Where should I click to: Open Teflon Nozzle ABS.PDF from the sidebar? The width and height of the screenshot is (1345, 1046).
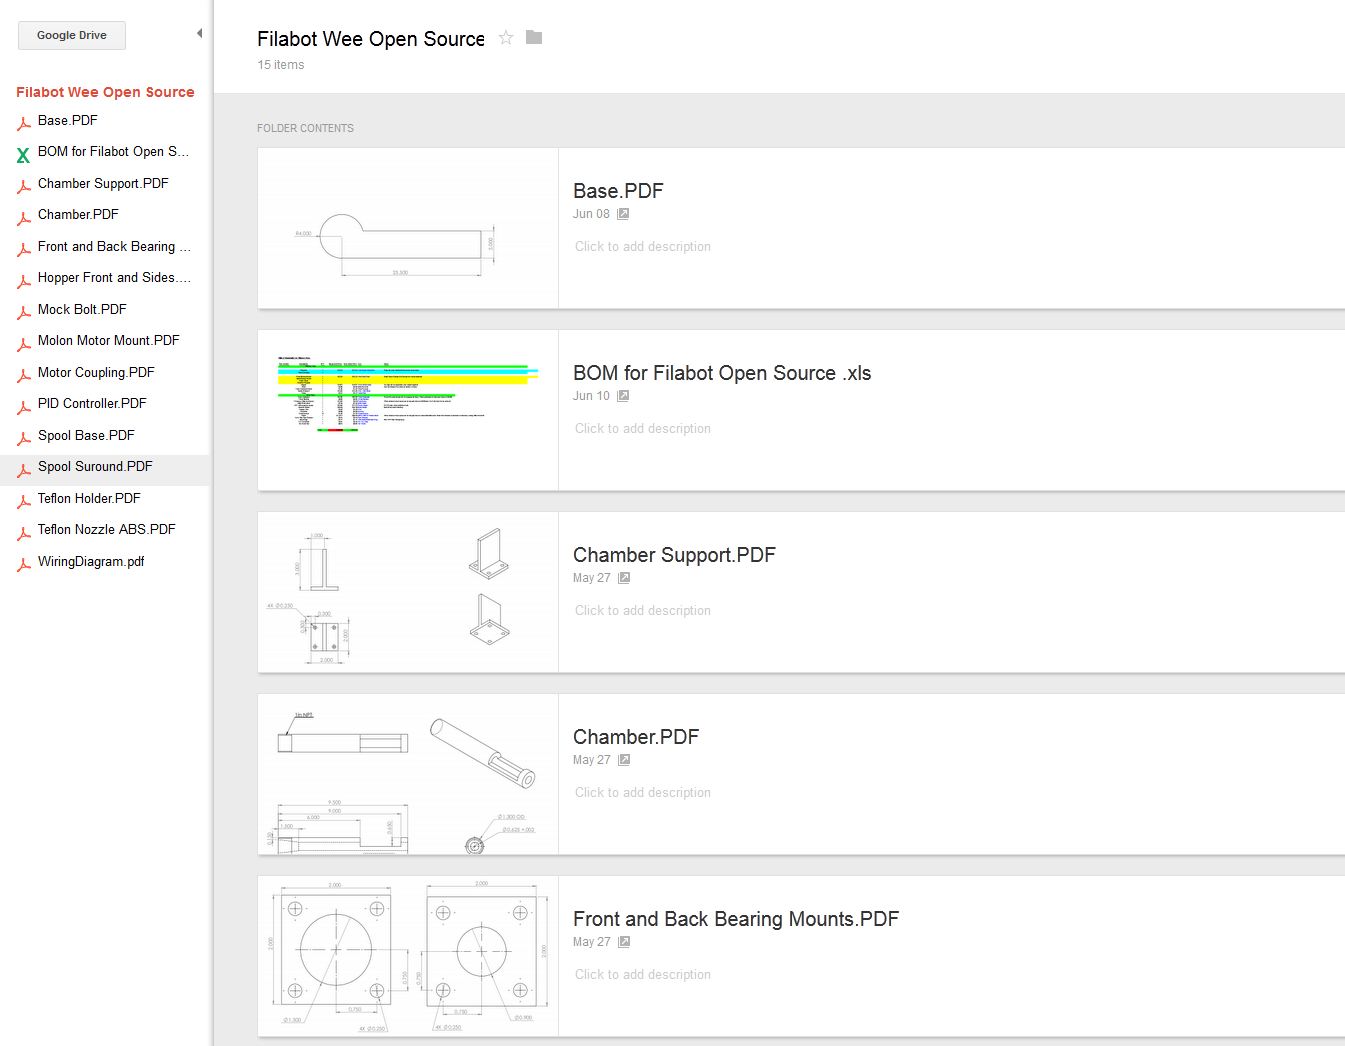[107, 529]
